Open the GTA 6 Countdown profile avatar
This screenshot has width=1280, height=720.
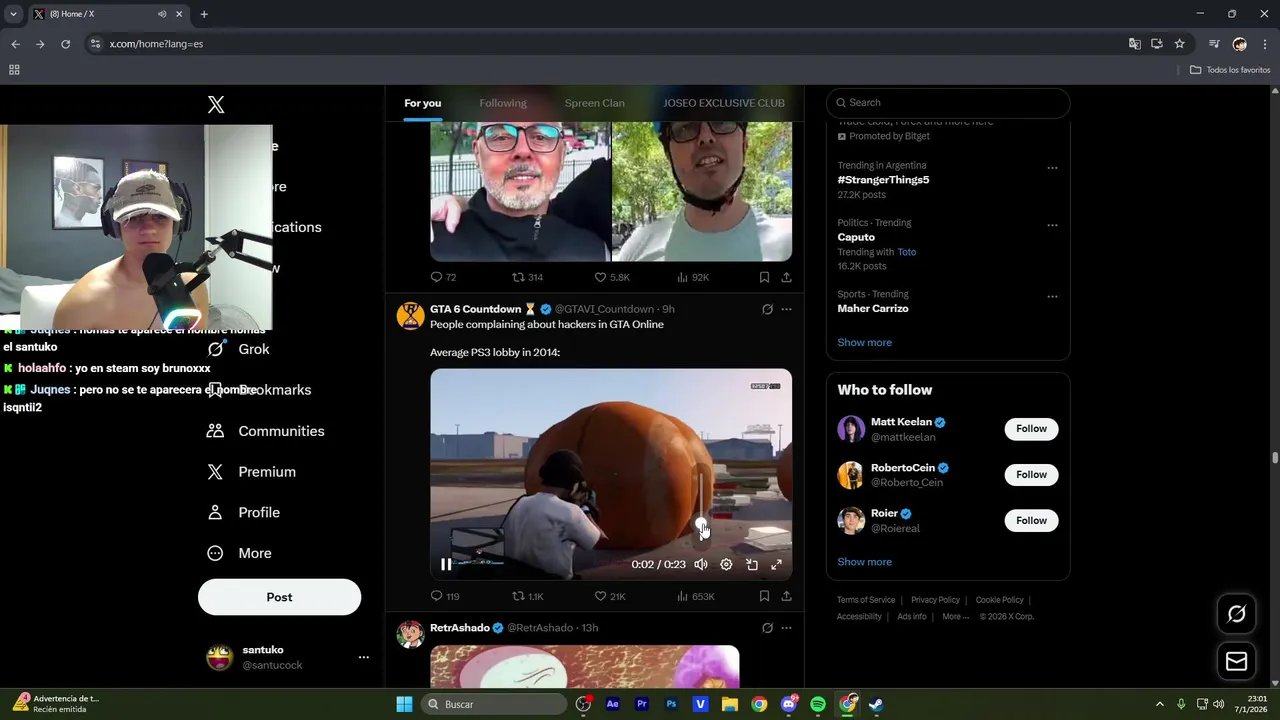point(410,316)
